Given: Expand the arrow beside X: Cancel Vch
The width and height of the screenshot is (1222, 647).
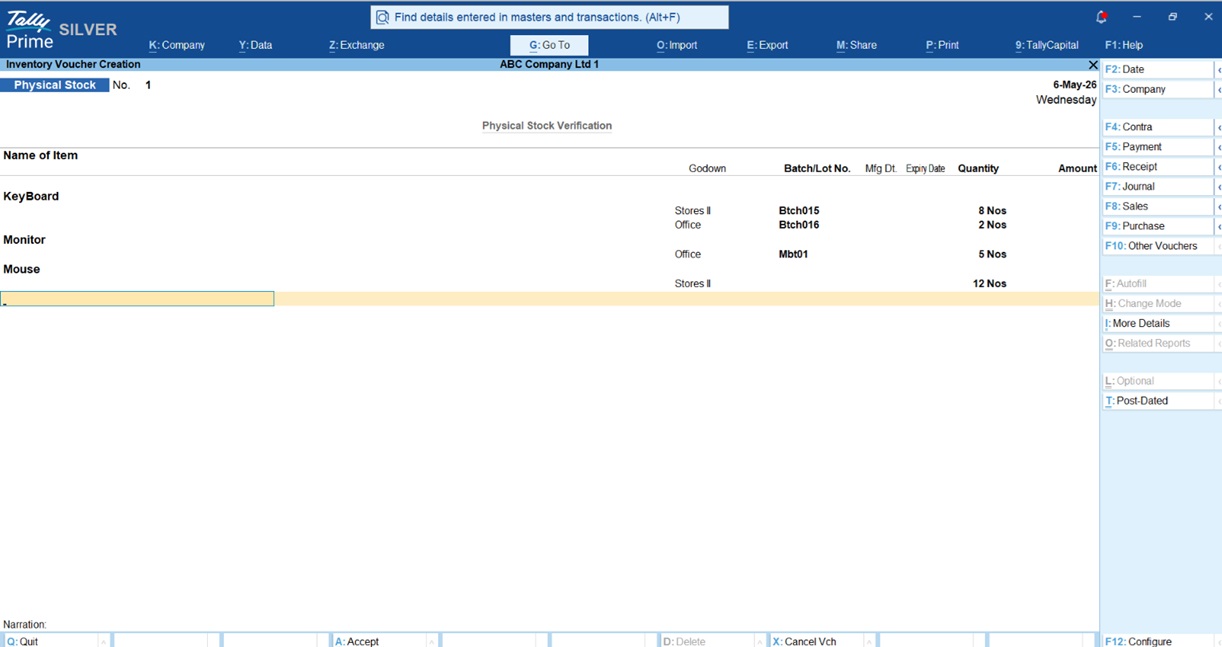Looking at the screenshot, I should pos(870,642).
